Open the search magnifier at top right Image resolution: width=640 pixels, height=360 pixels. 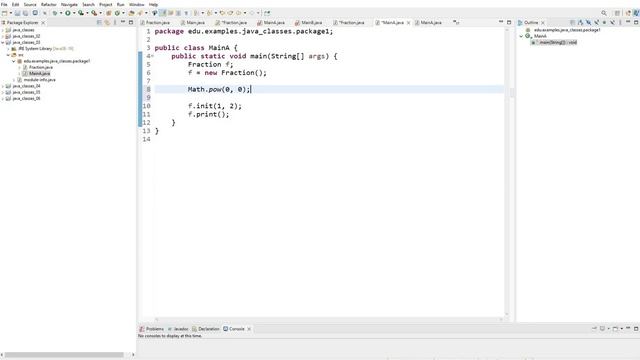pos(604,13)
